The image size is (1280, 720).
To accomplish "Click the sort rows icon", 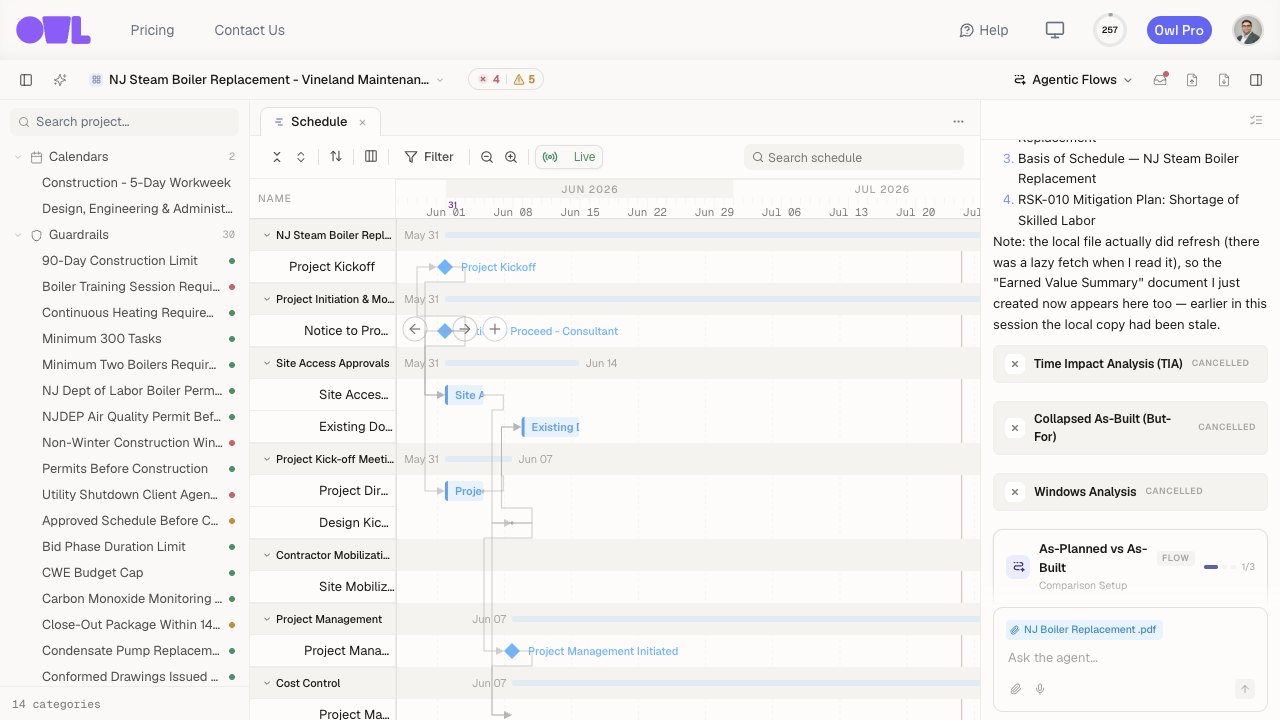I will click(336, 157).
